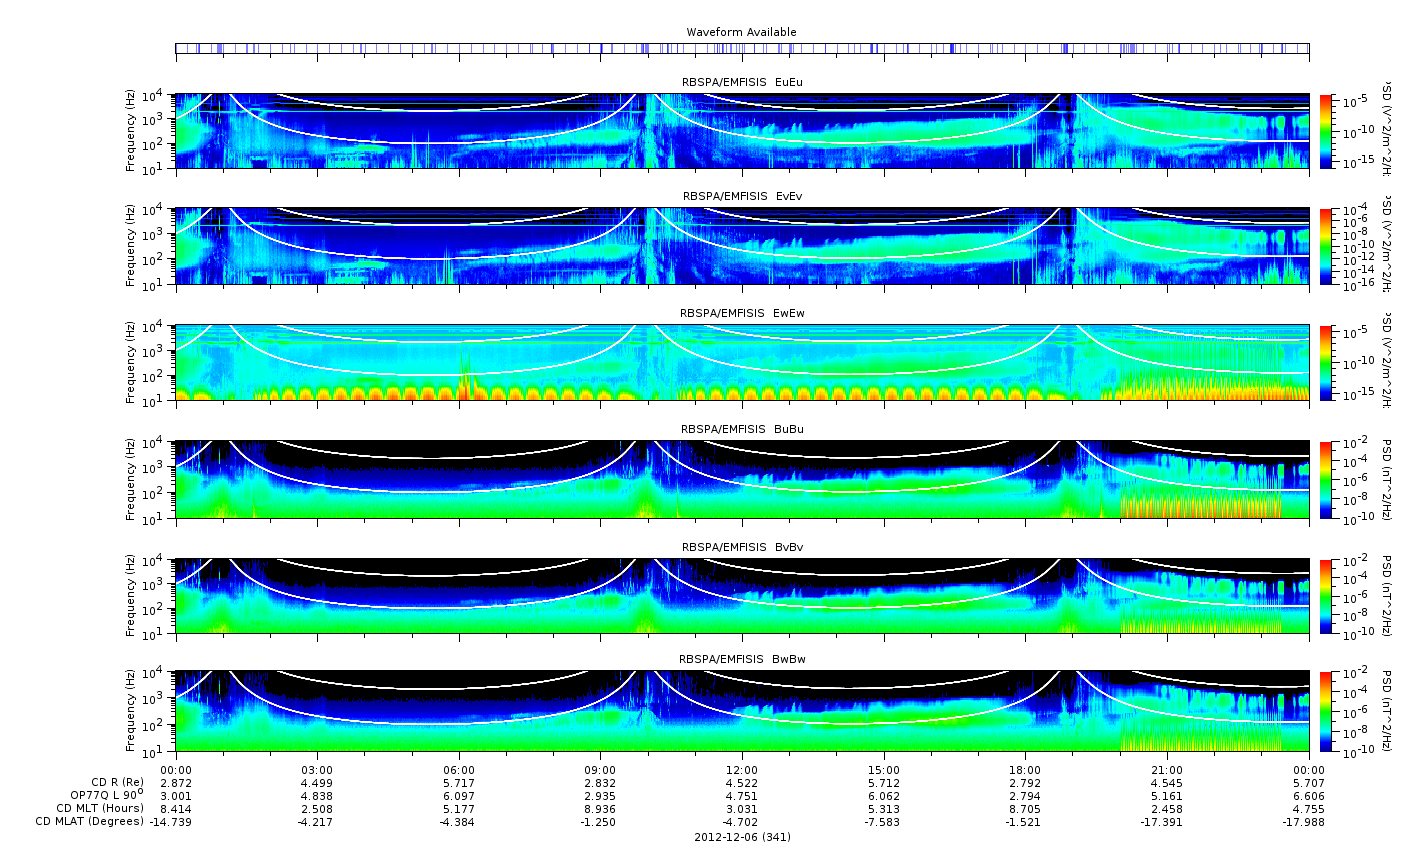Screen dimensions: 1408x859
Task: Click the EvEv panel color scale bar
Action: pos(1326,246)
